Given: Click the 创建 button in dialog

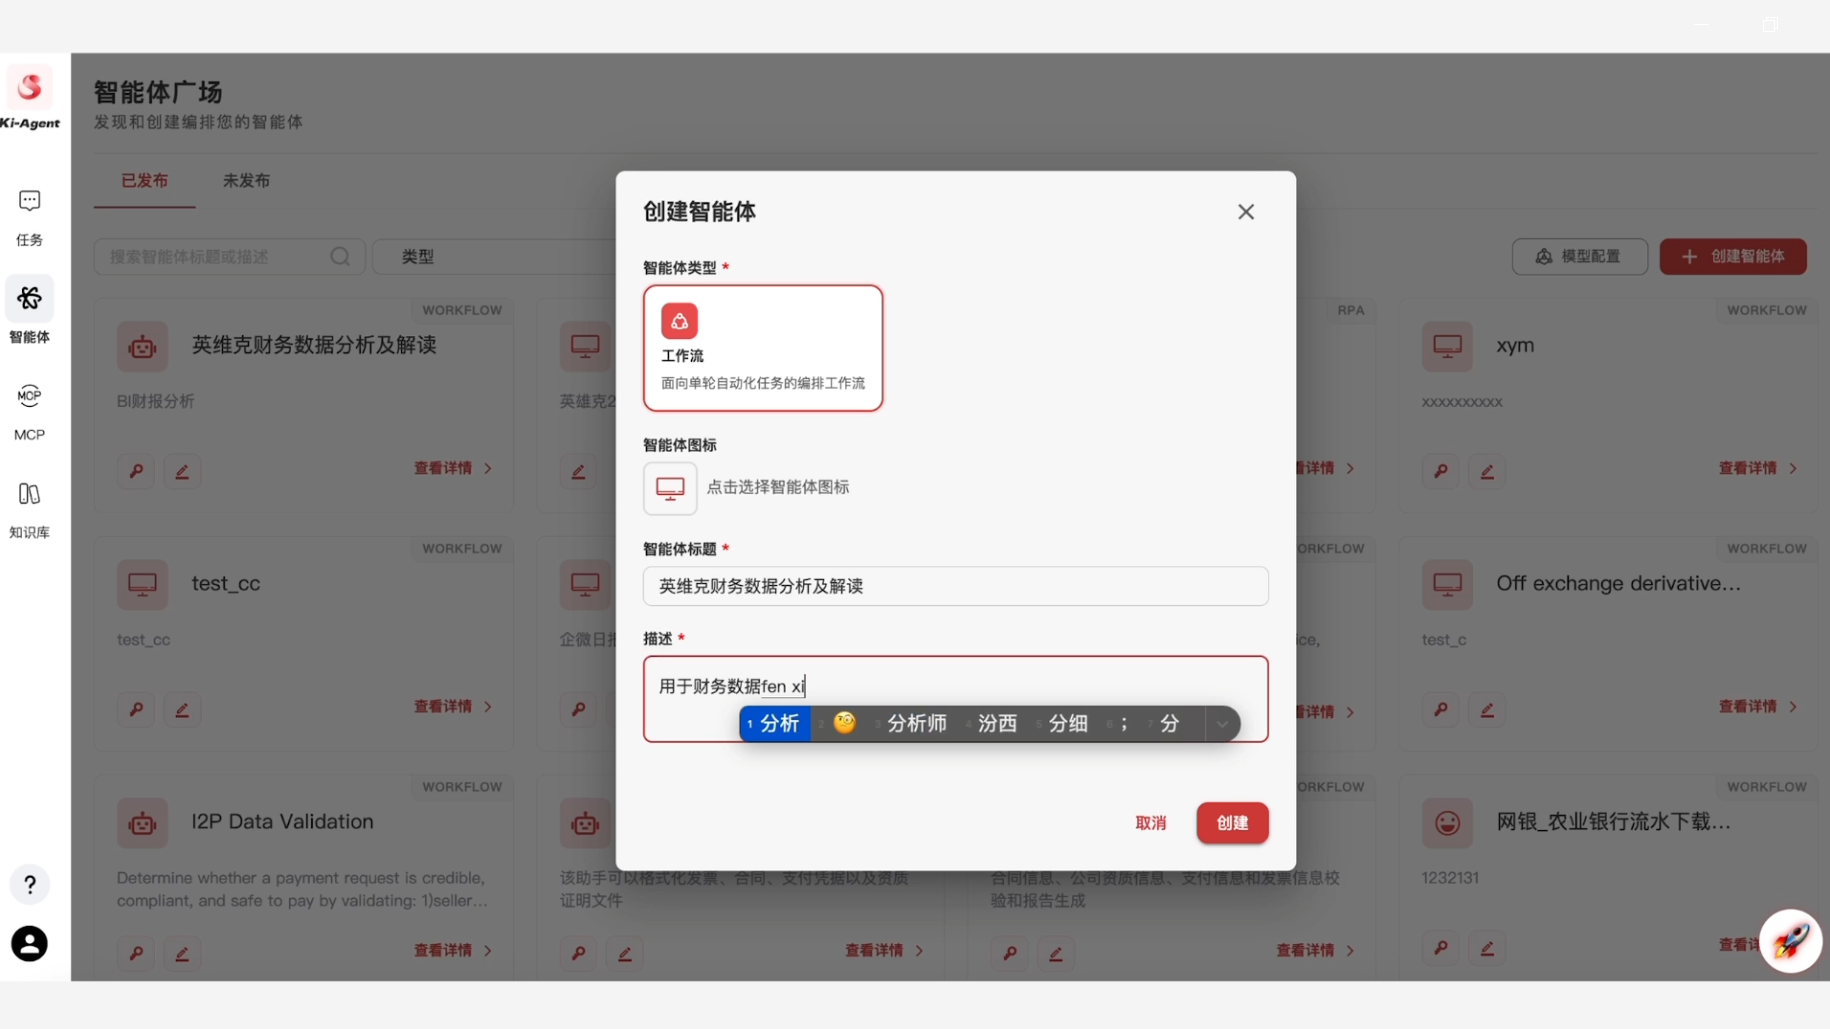Looking at the screenshot, I should coord(1232,823).
